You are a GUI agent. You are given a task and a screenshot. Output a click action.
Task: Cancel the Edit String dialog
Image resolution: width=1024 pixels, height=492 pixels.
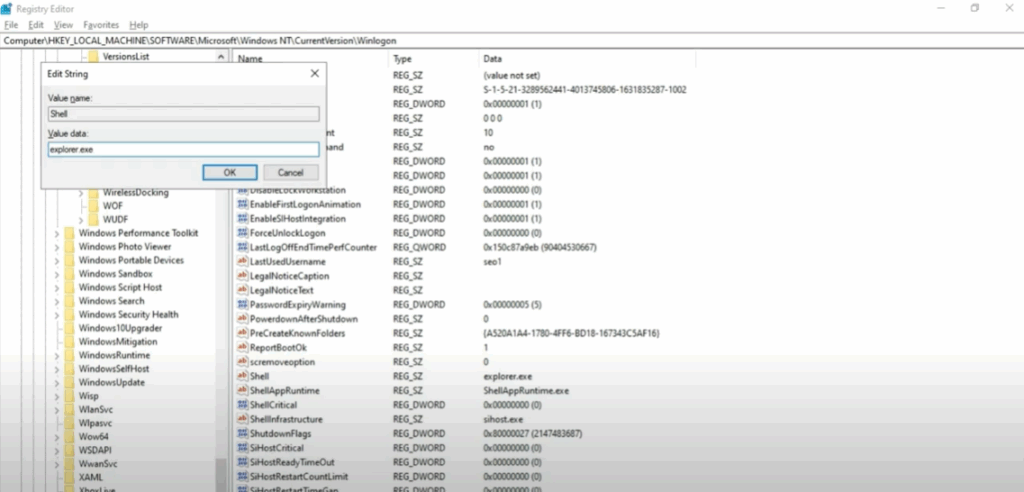291,172
